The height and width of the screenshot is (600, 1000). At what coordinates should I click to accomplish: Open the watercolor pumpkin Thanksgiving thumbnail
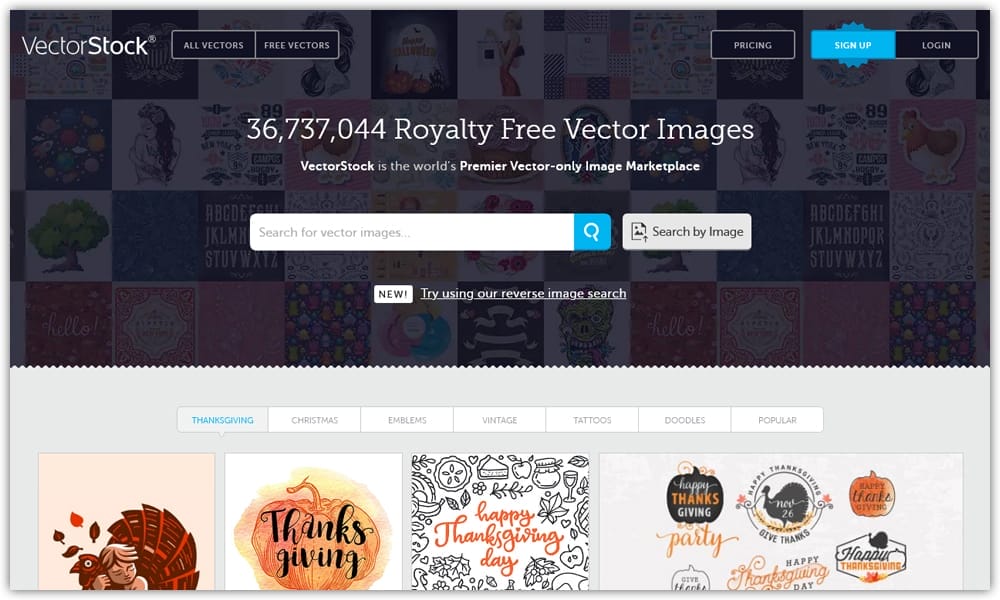click(x=313, y=522)
